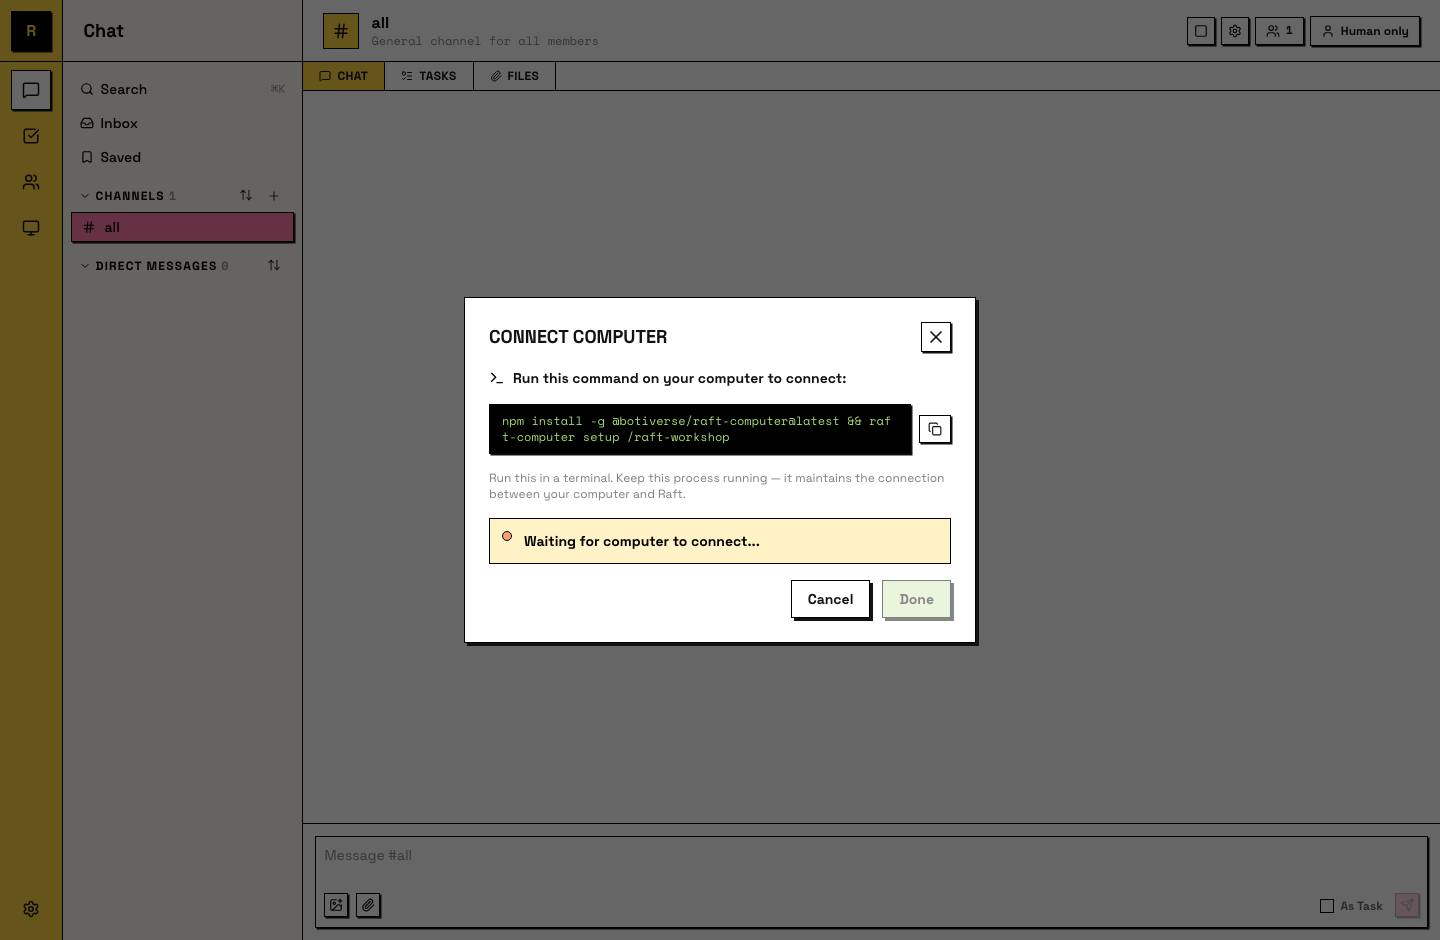Open the Tasks checklist rail icon

click(31, 136)
